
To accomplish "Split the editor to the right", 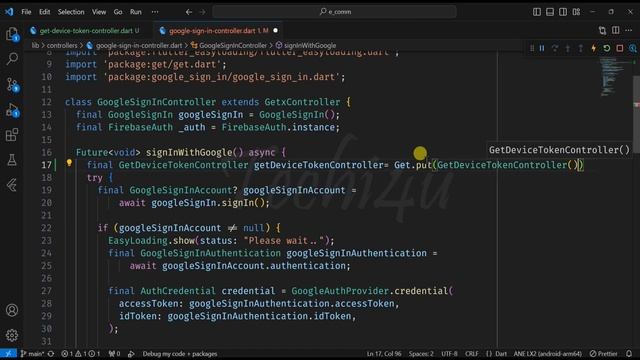I will pos(616,30).
